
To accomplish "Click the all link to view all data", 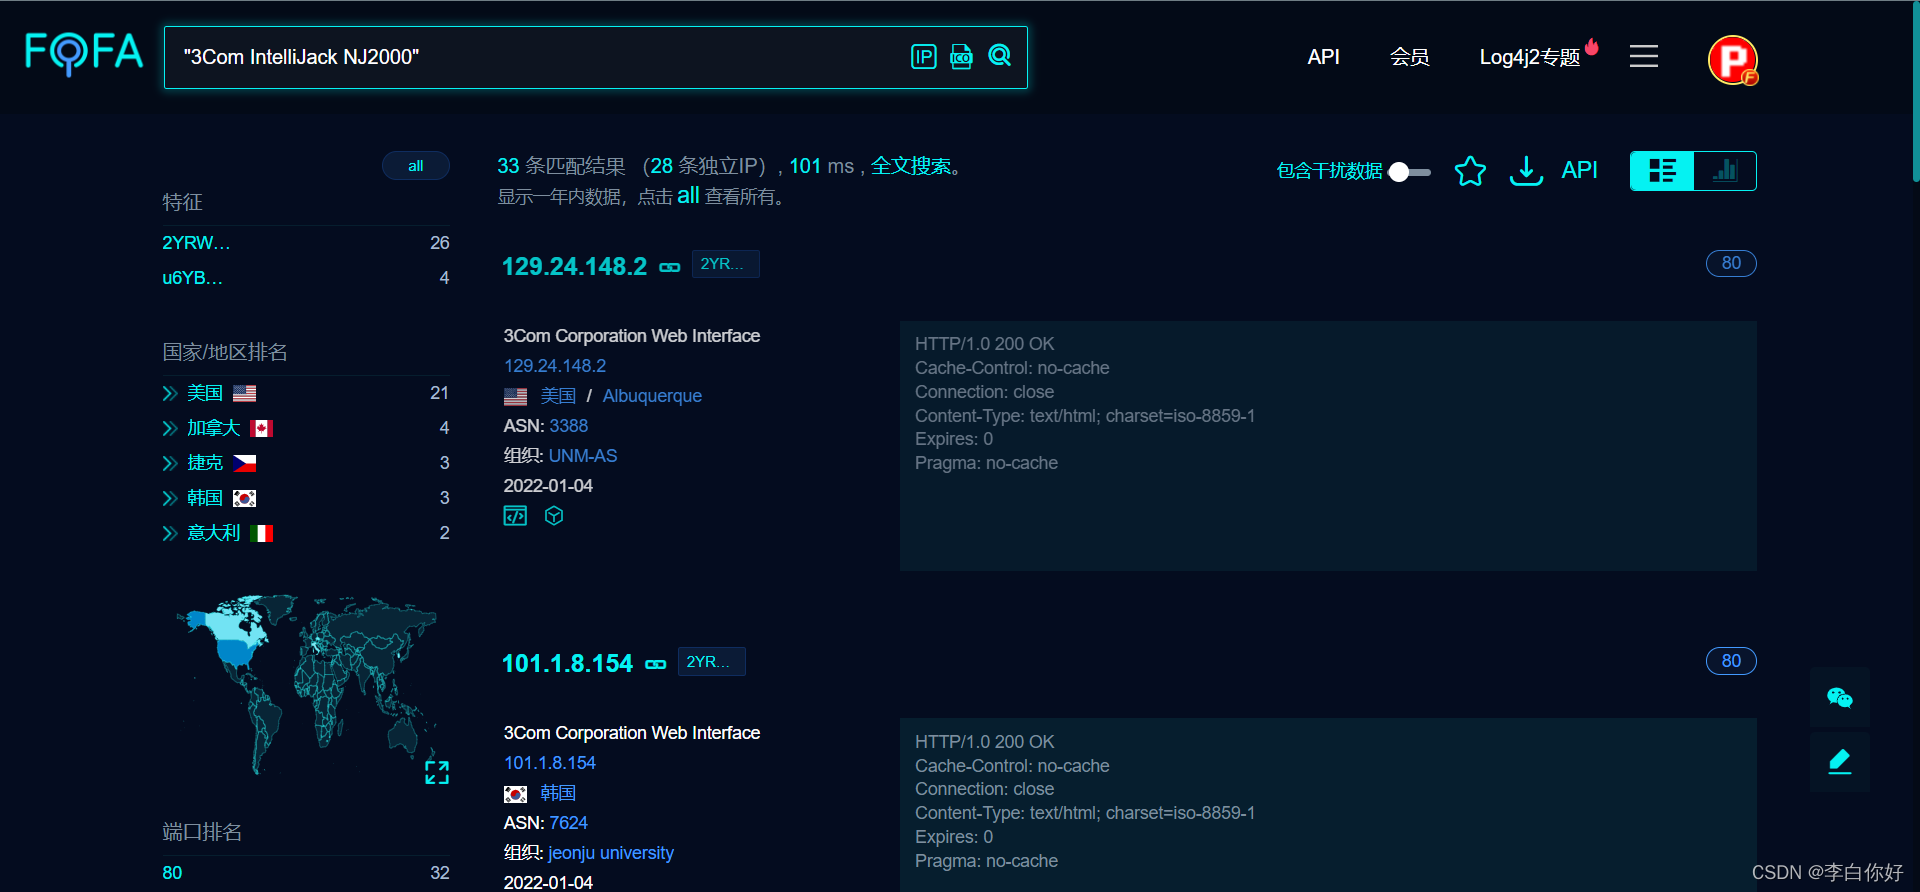I will point(688,196).
